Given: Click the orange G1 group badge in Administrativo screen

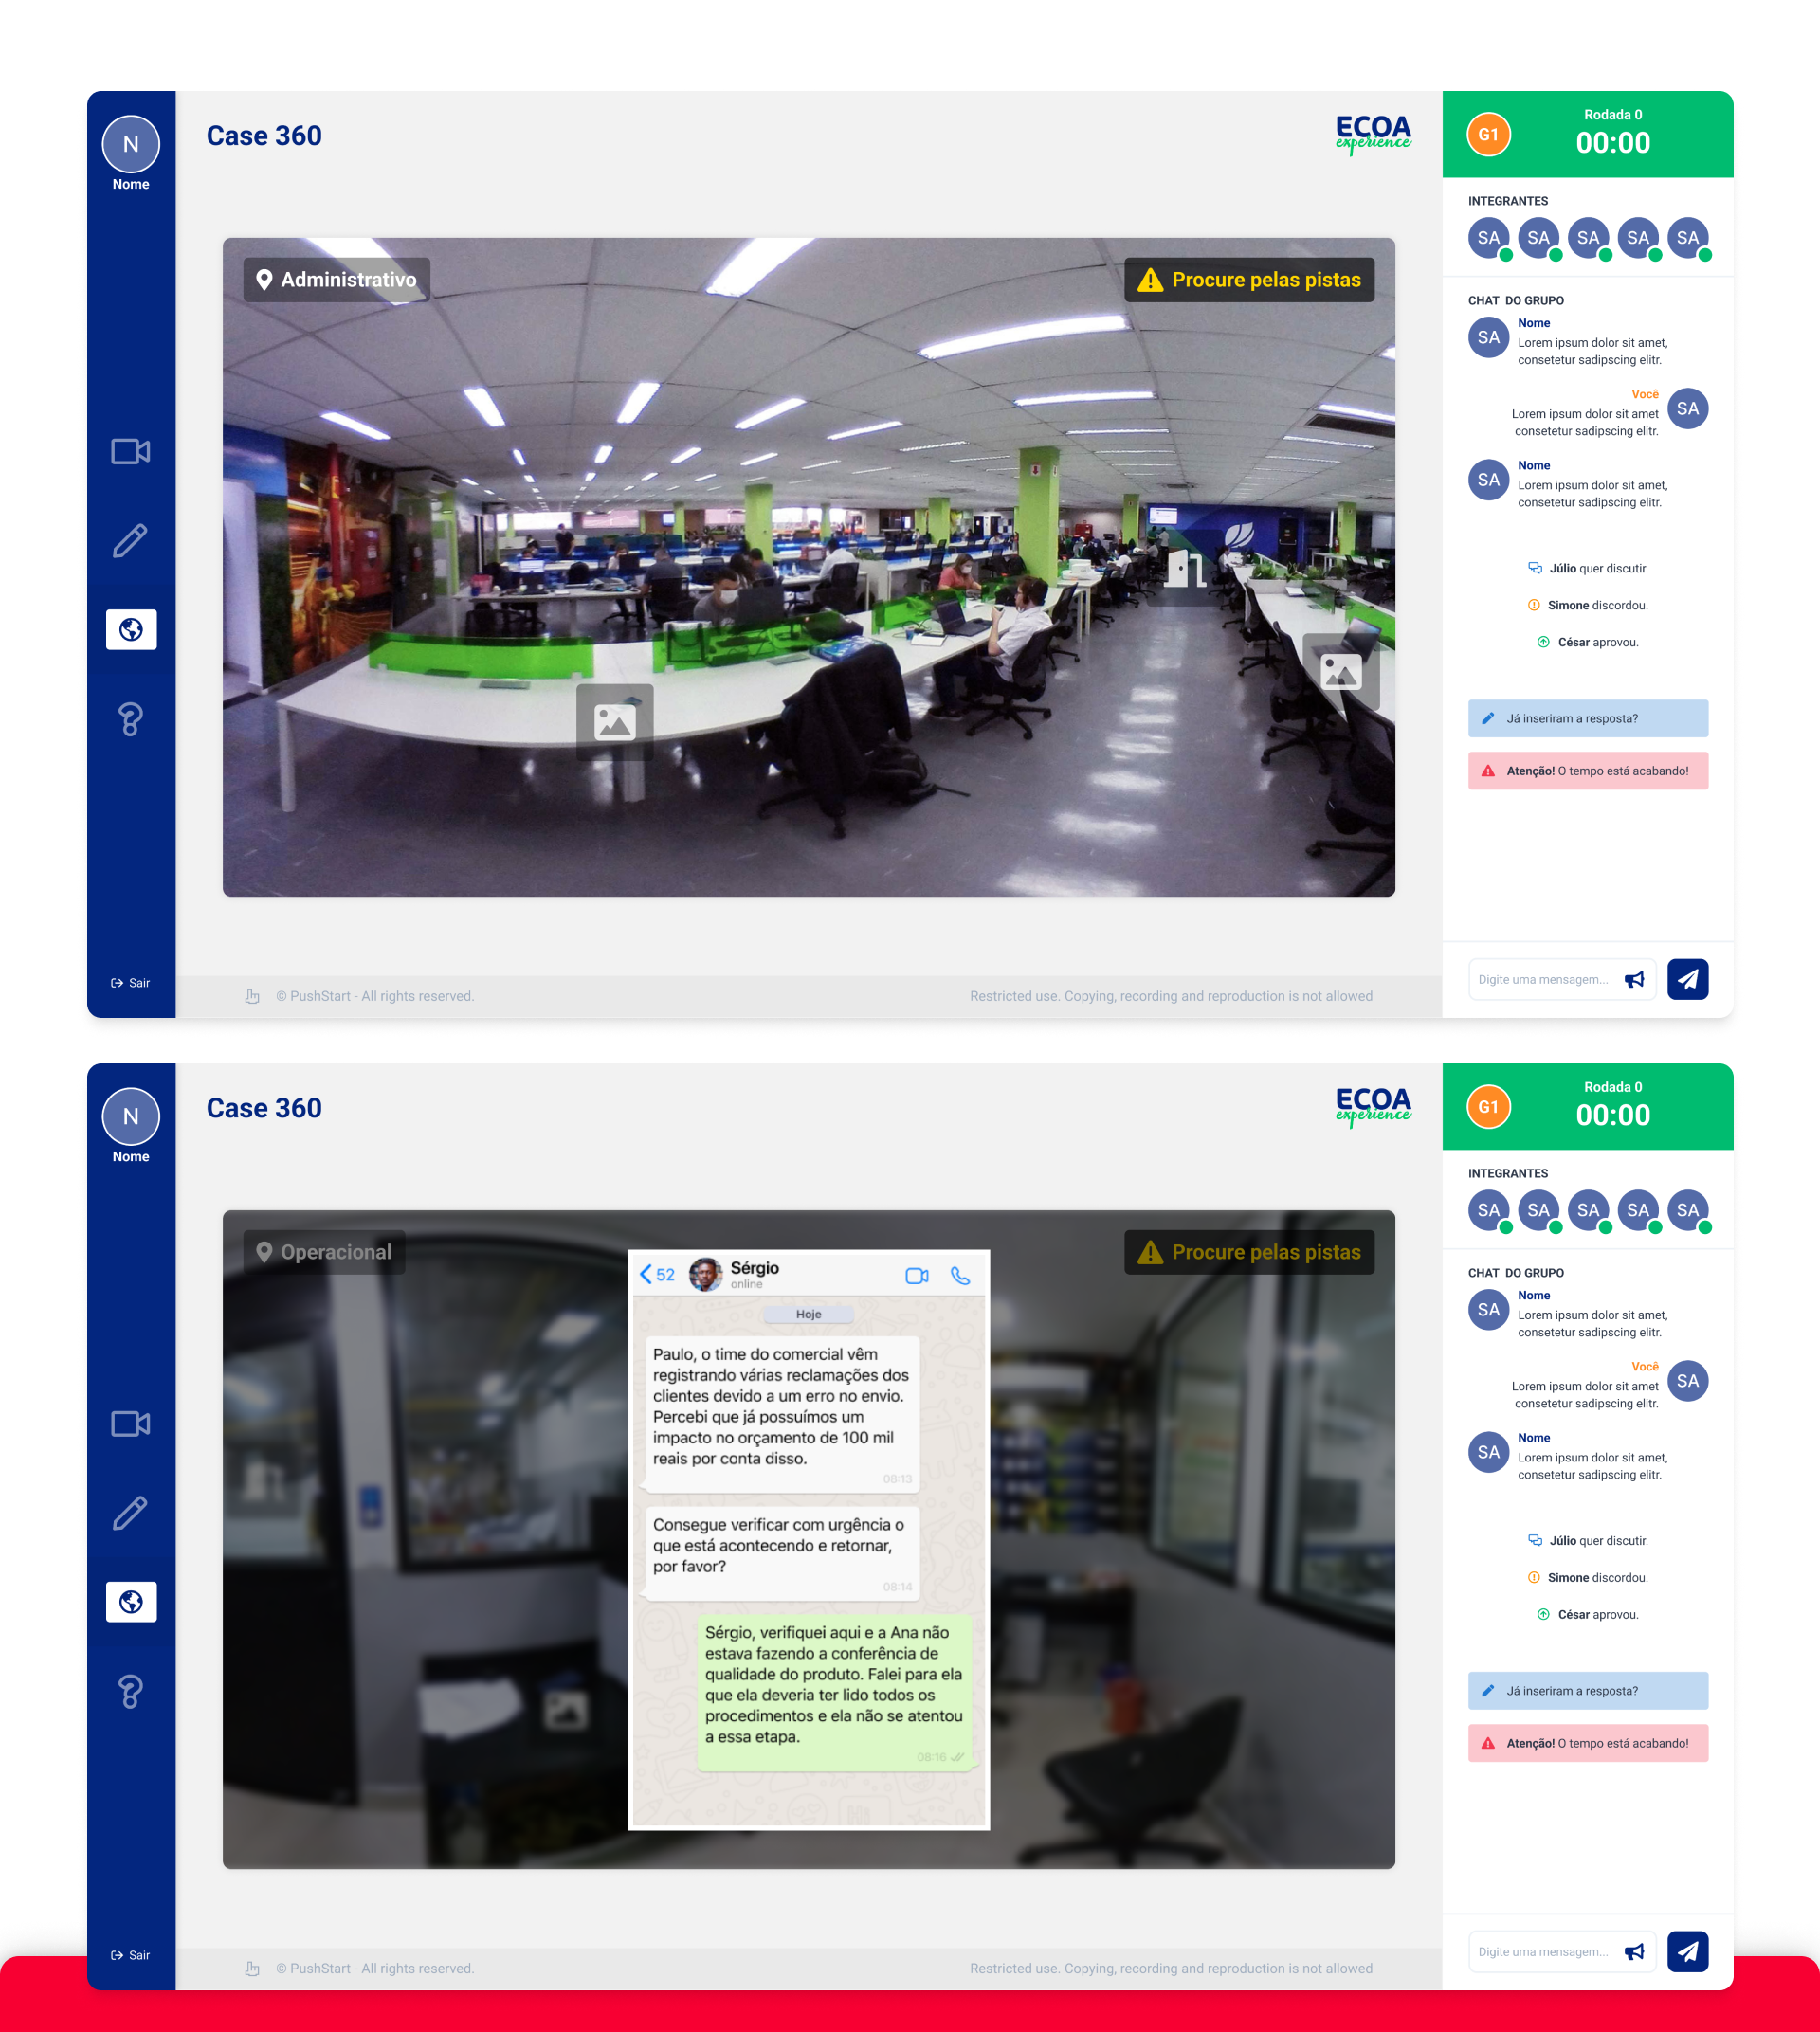Looking at the screenshot, I should pos(1489,135).
